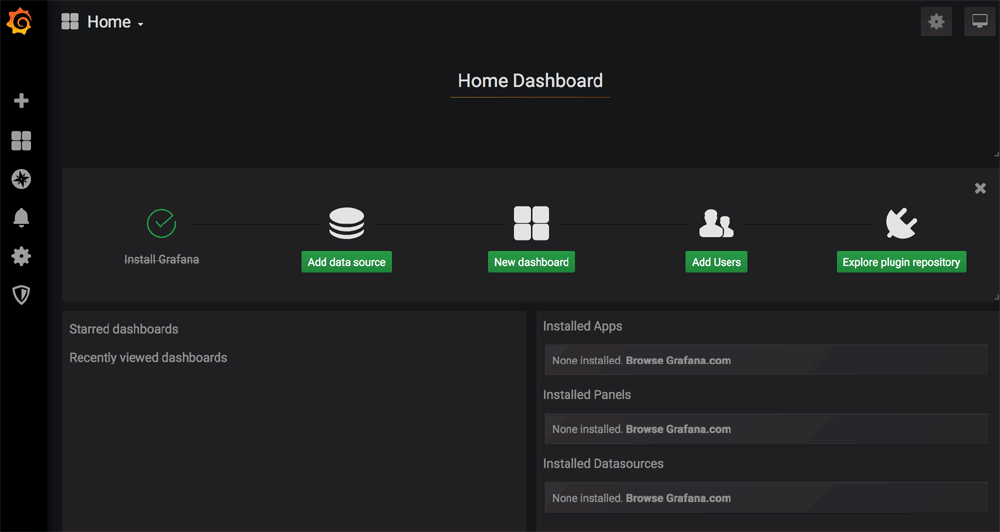Click Browse Grafana.com under Installed Panels
The image size is (1000, 532).
(x=678, y=429)
